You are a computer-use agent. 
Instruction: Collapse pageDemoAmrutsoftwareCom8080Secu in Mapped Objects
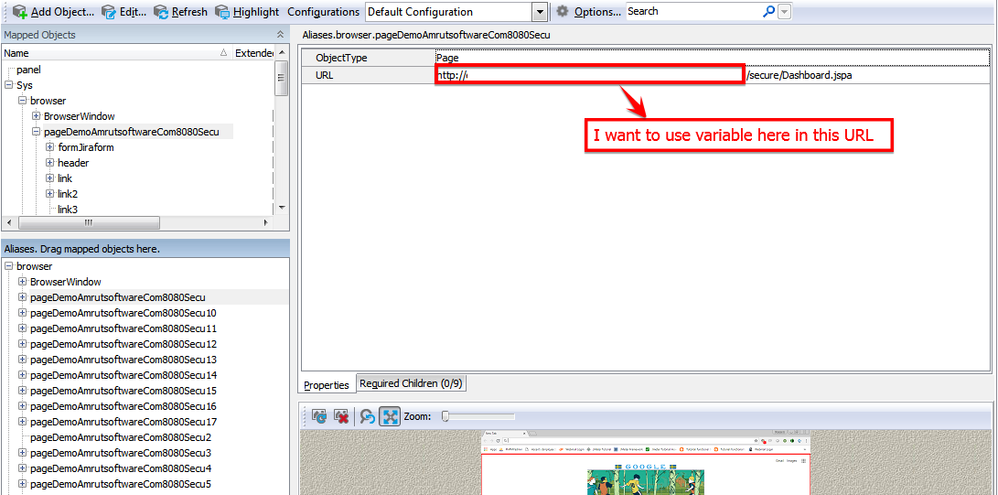pos(36,132)
